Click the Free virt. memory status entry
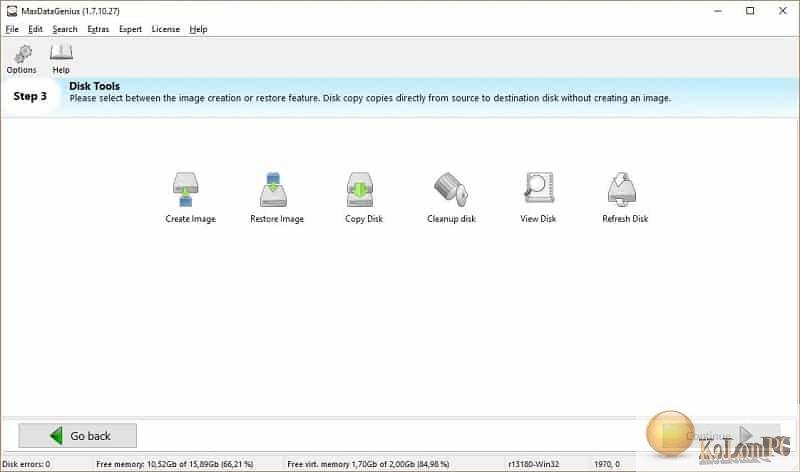 click(368, 464)
